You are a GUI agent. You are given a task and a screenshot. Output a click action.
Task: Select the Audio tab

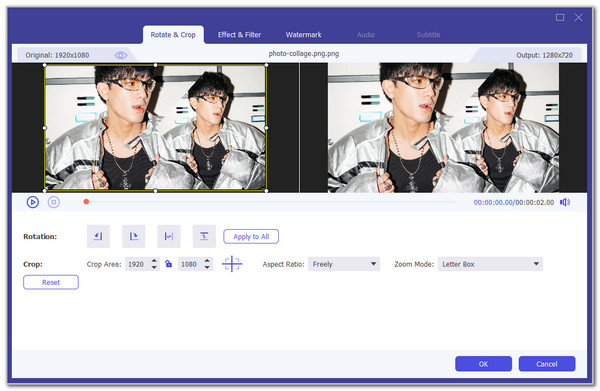point(366,35)
